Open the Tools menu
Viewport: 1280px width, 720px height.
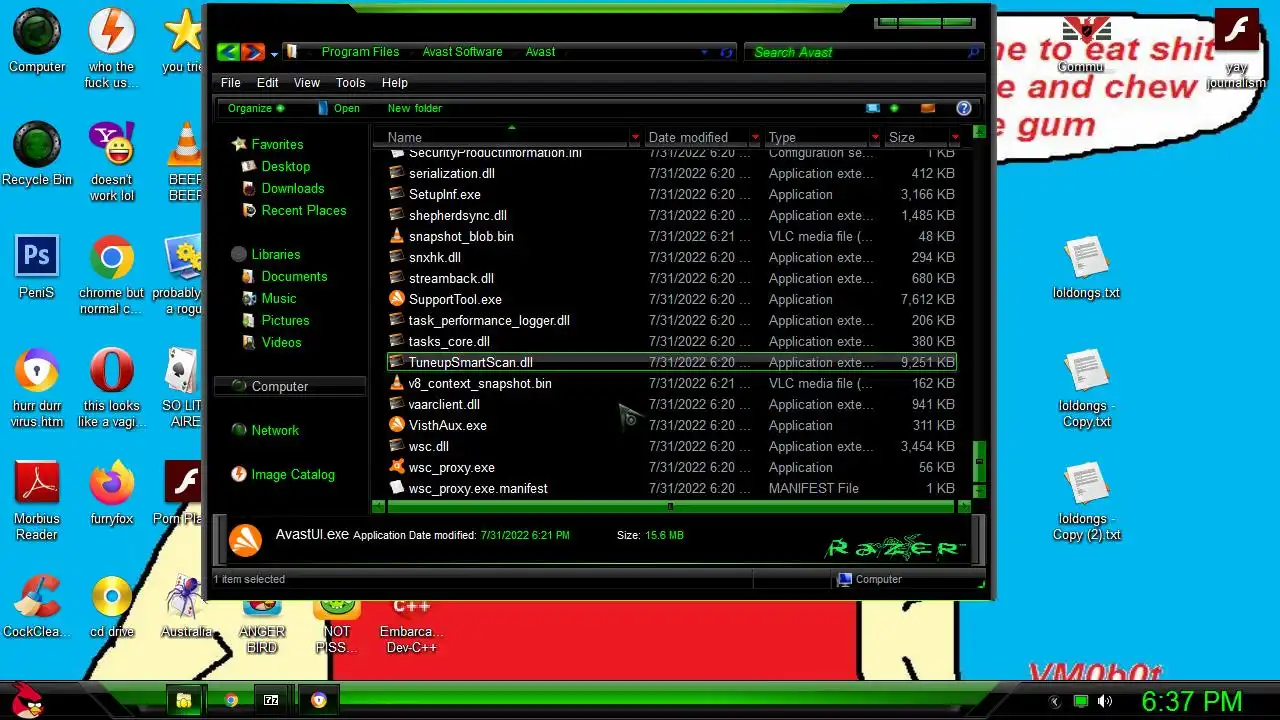point(350,83)
